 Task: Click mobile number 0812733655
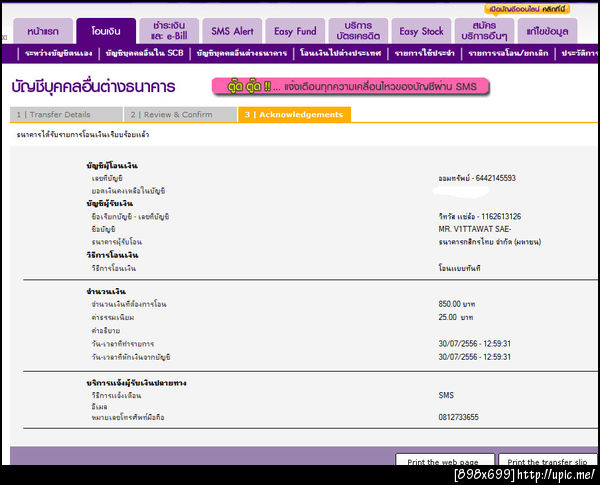point(458,417)
